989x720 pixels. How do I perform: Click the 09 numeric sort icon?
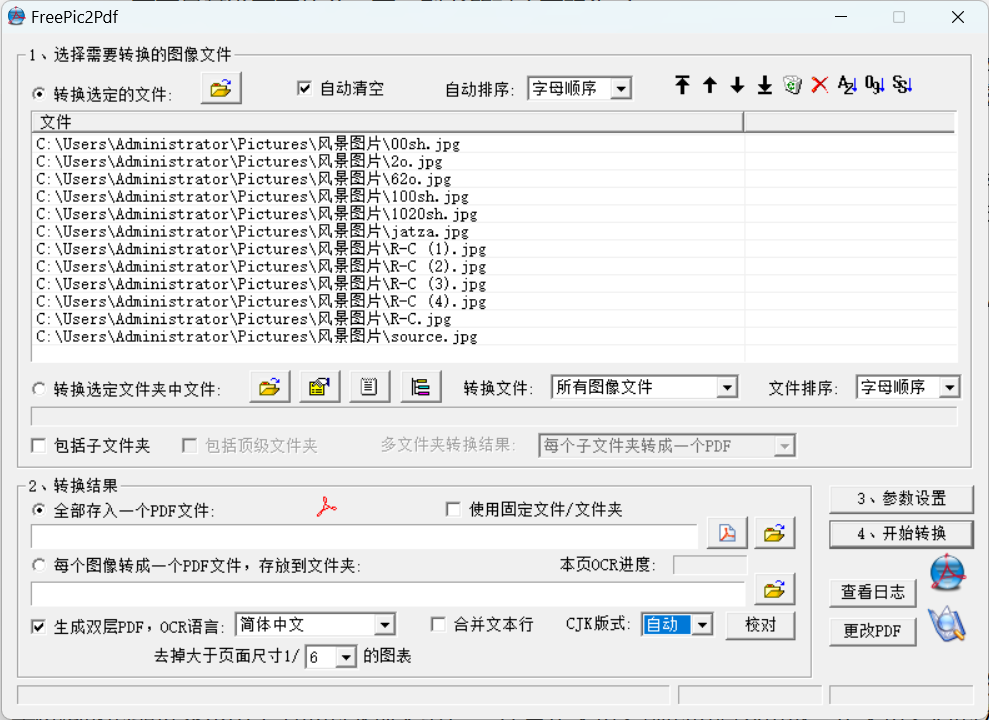(874, 86)
